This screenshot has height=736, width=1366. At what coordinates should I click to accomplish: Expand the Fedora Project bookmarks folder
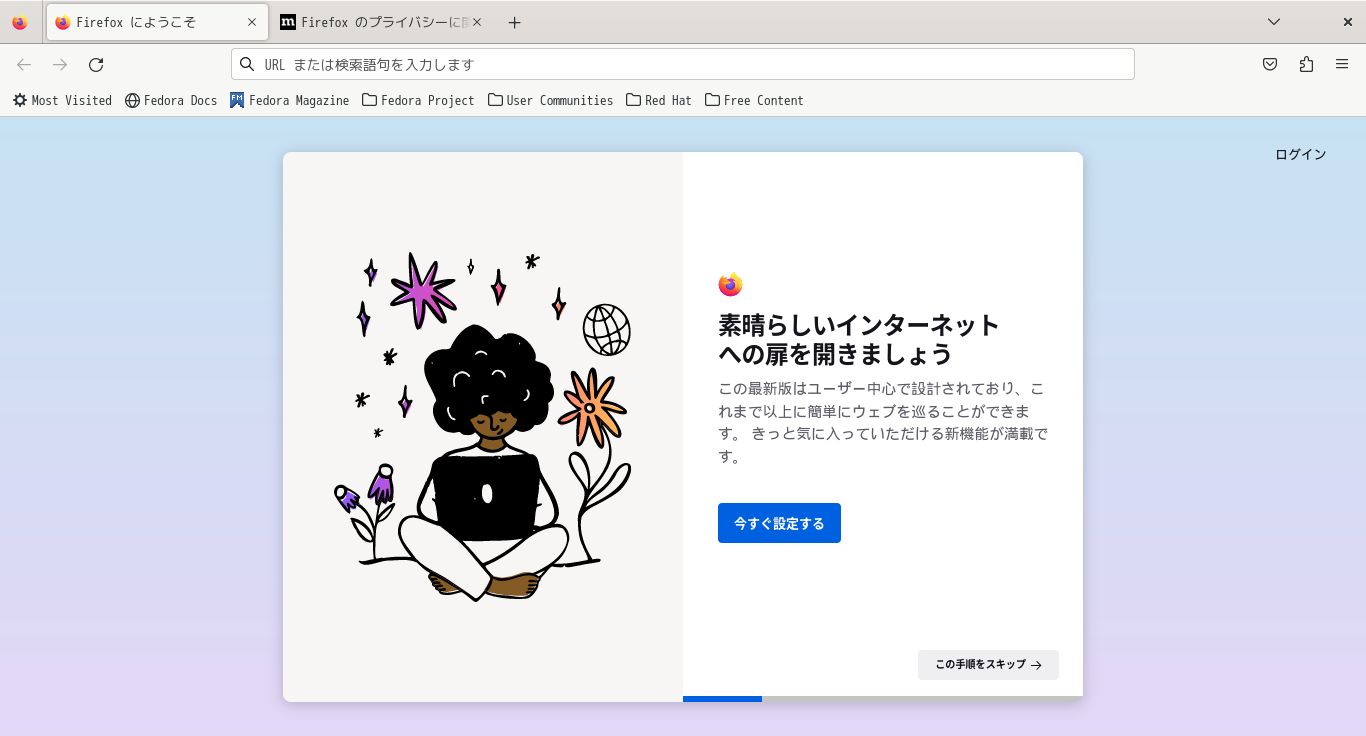(418, 100)
